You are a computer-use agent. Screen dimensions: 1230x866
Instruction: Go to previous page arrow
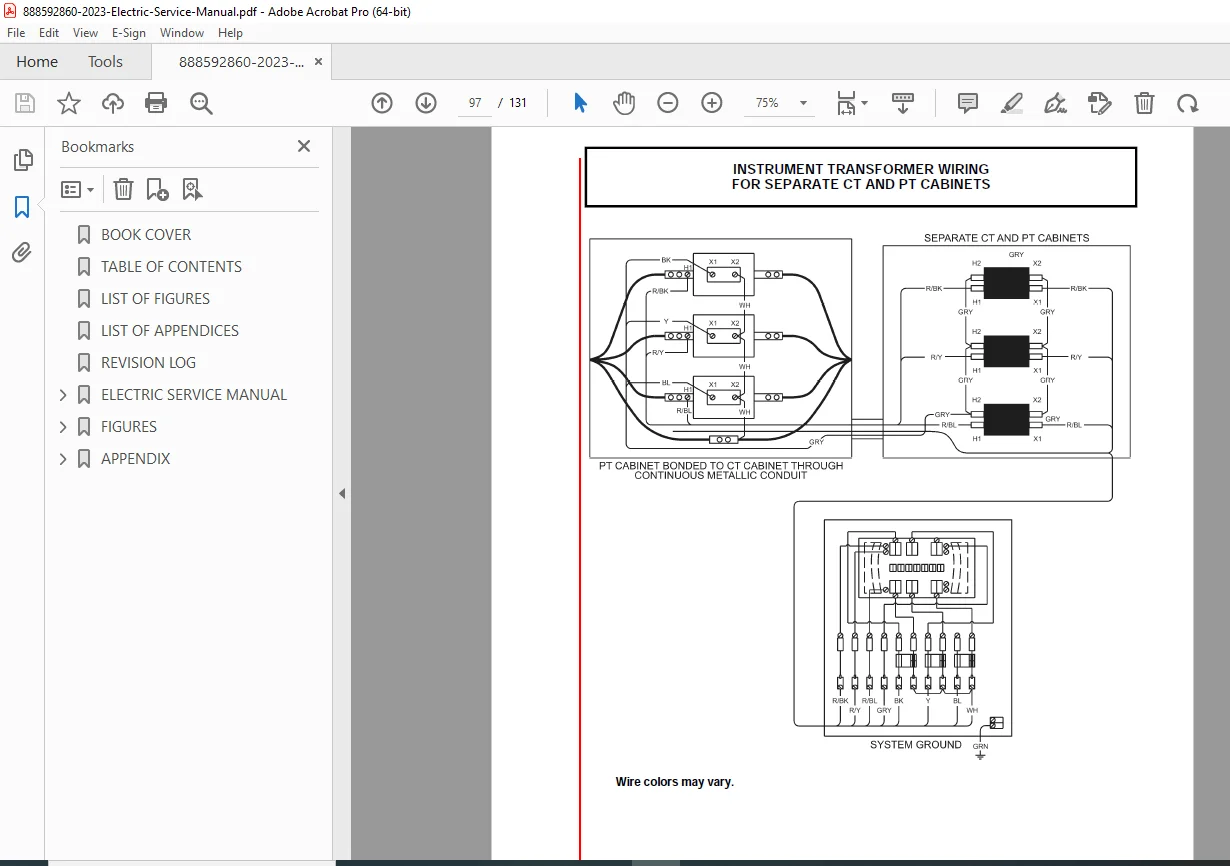tap(382, 103)
